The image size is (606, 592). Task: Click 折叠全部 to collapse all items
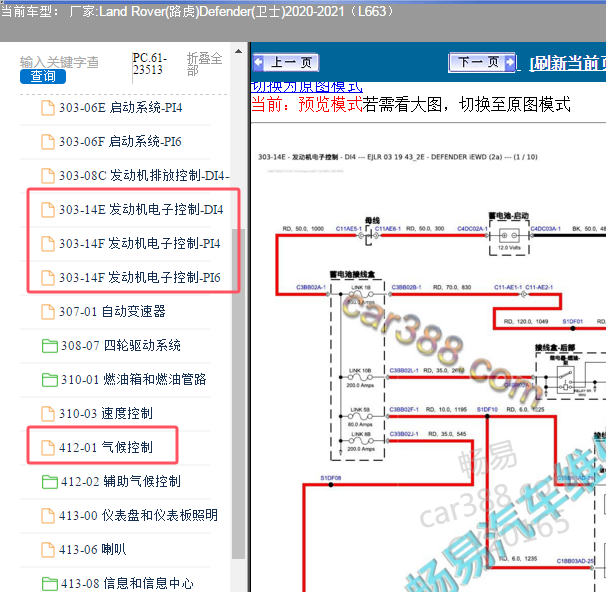point(204,65)
